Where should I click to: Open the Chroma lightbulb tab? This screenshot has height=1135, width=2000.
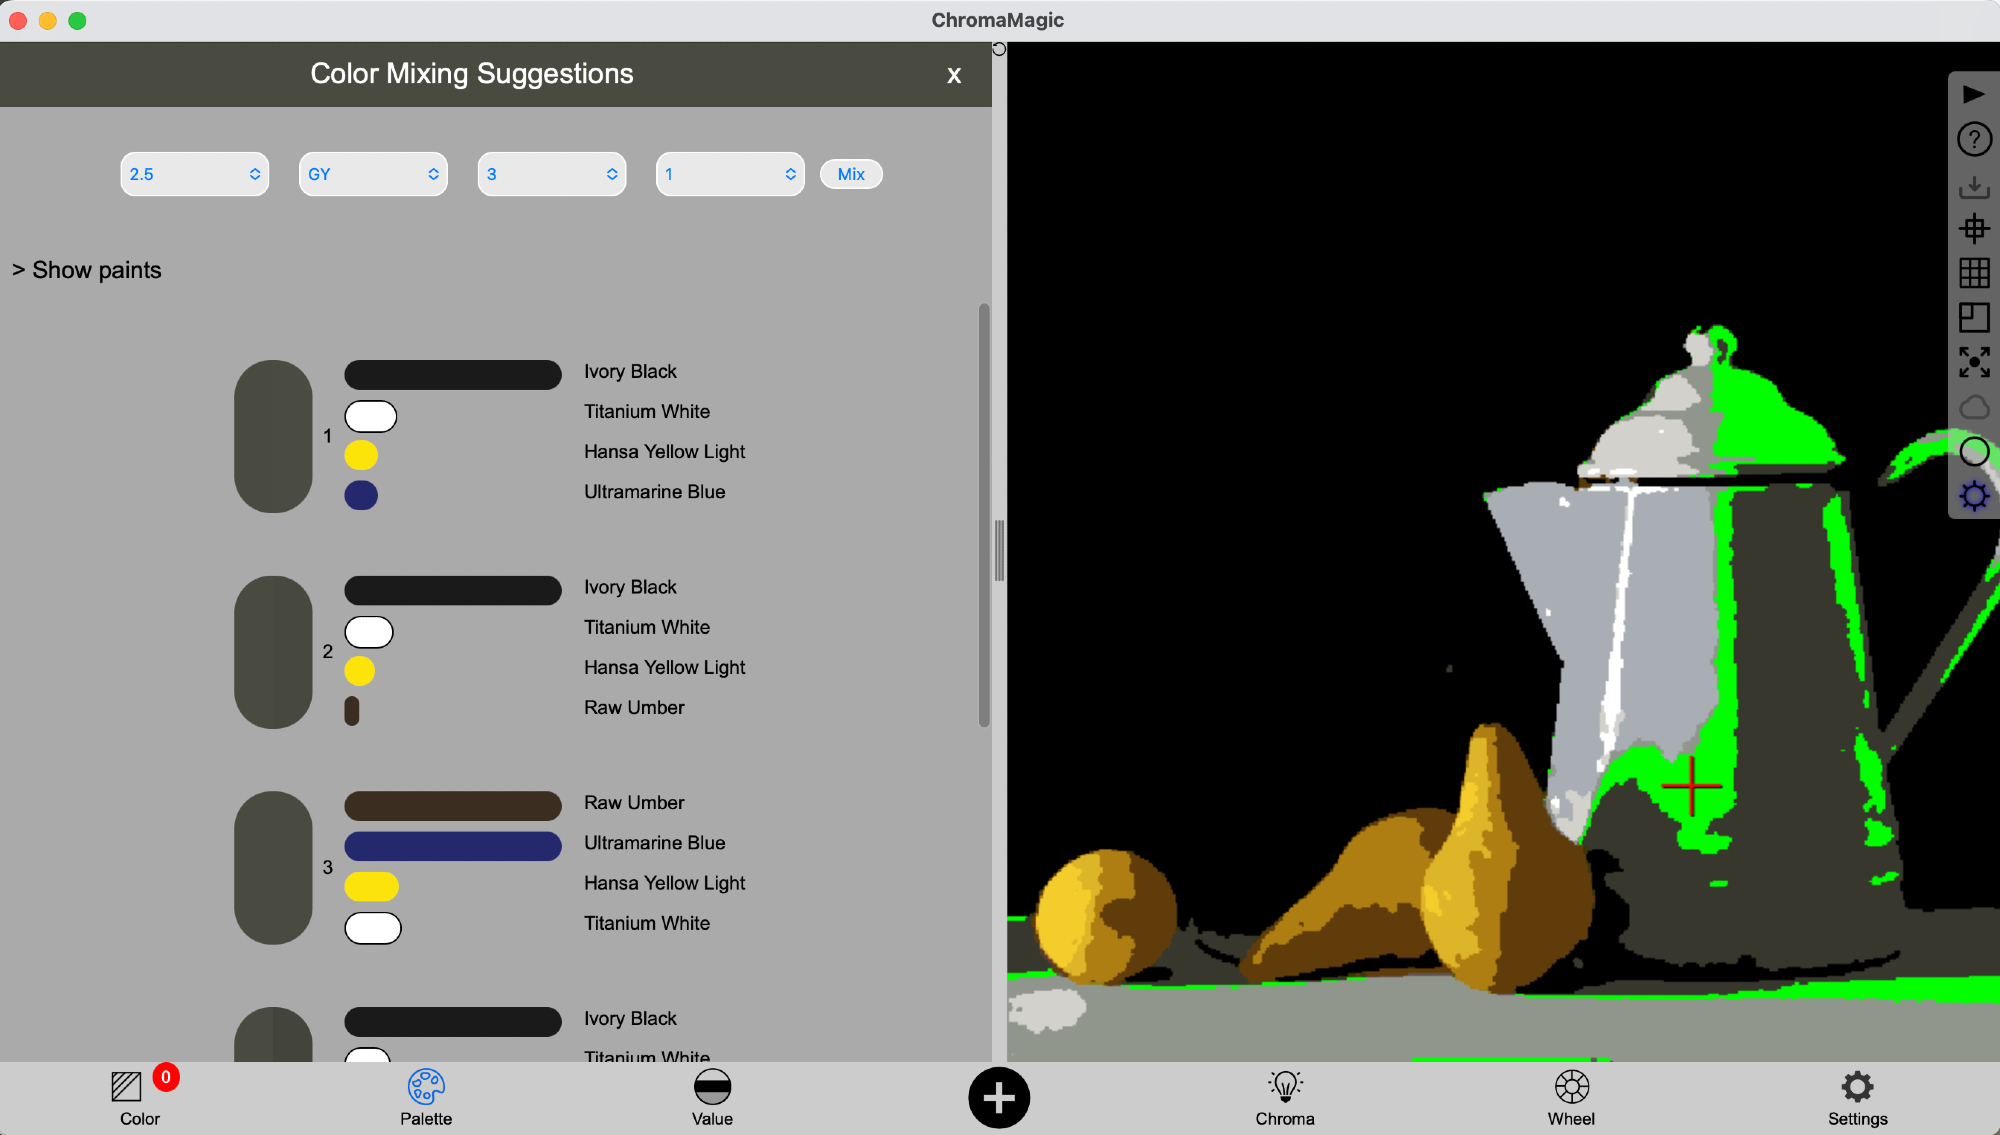pyautogui.click(x=1285, y=1096)
